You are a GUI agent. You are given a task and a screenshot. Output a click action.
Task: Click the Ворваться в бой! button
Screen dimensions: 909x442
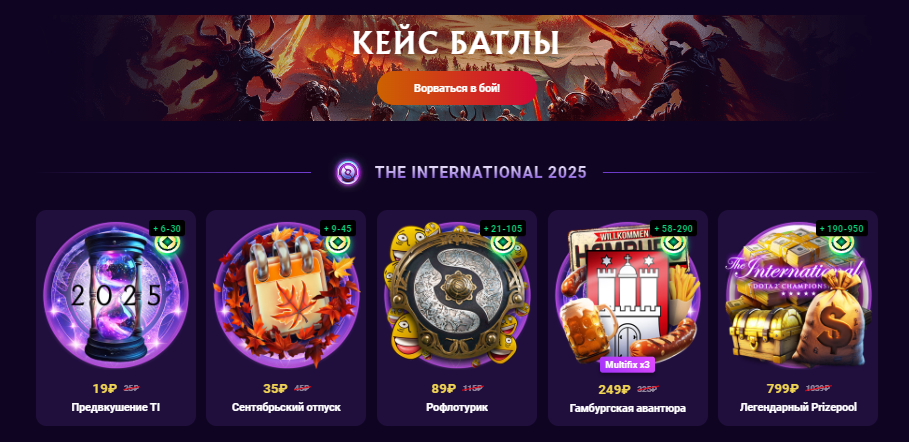(457, 88)
